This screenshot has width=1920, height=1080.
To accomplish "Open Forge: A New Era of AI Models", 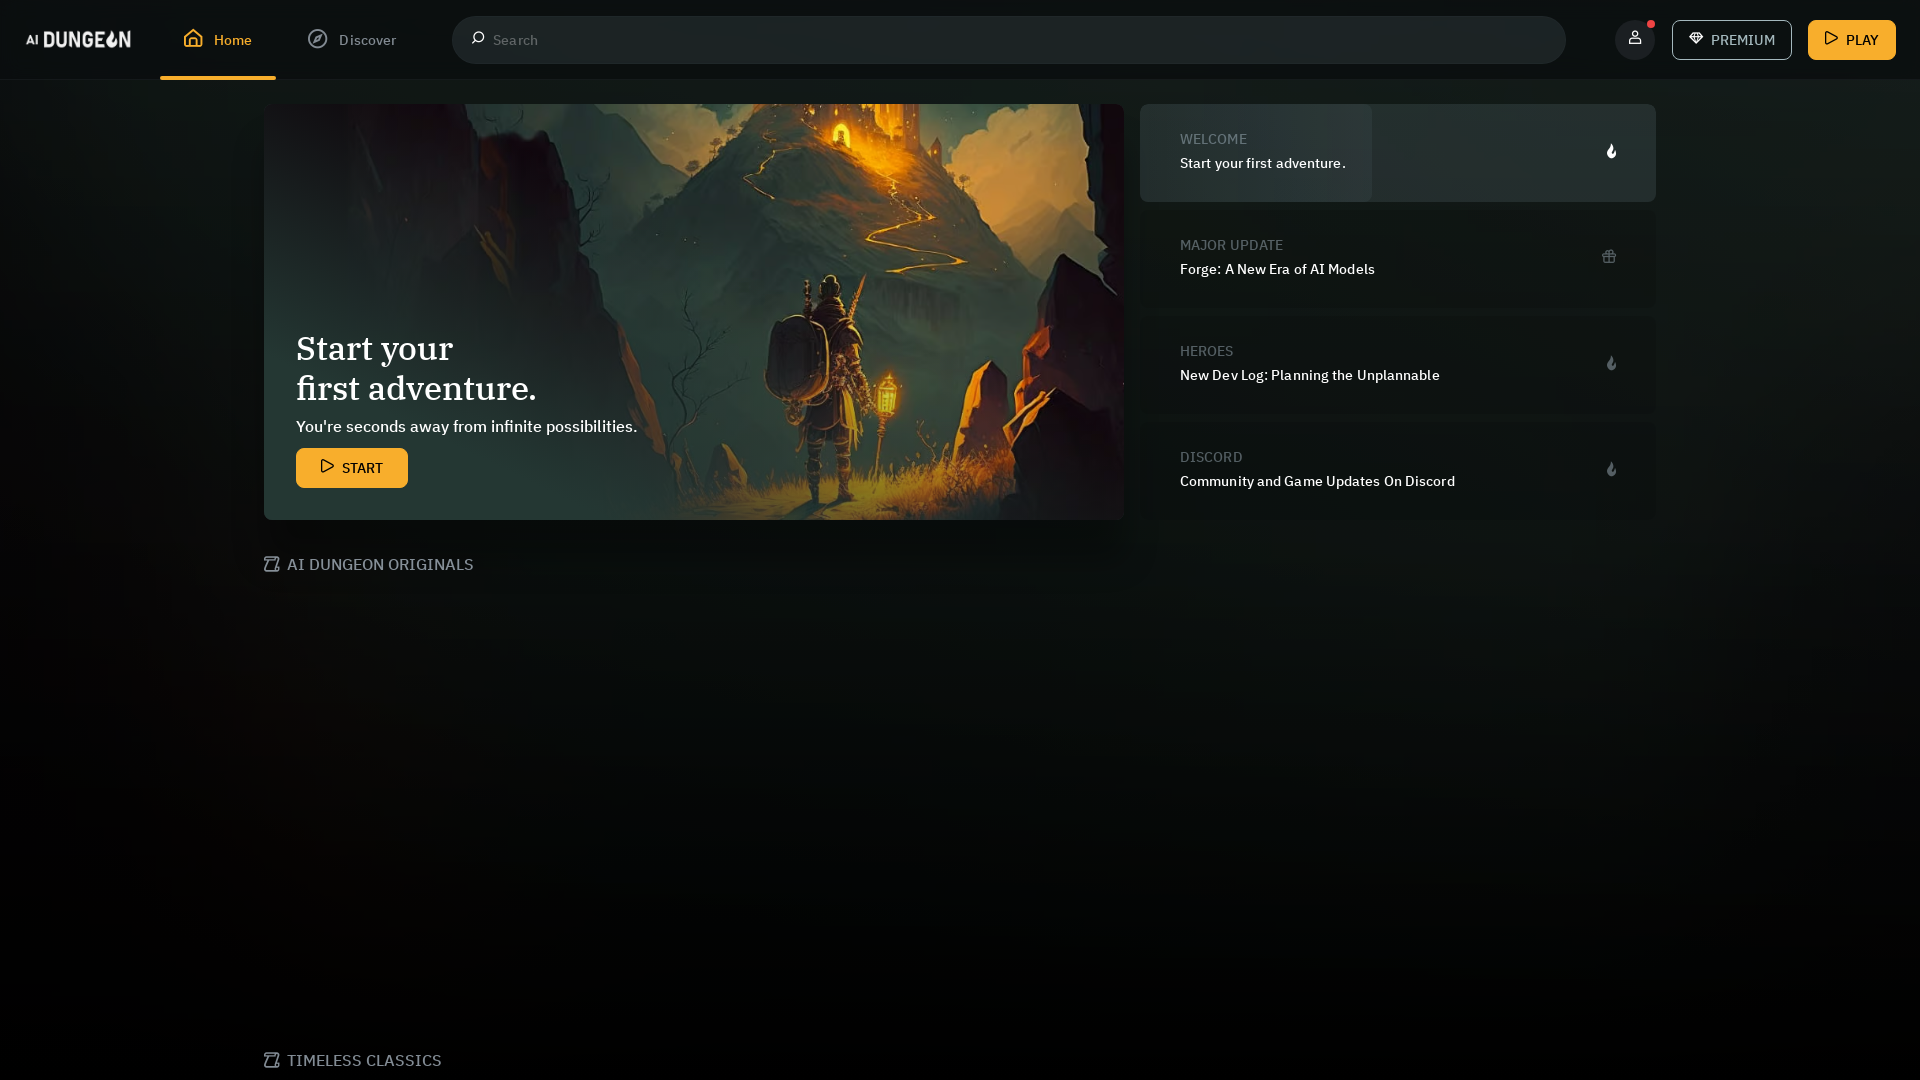I will 1398,259.
